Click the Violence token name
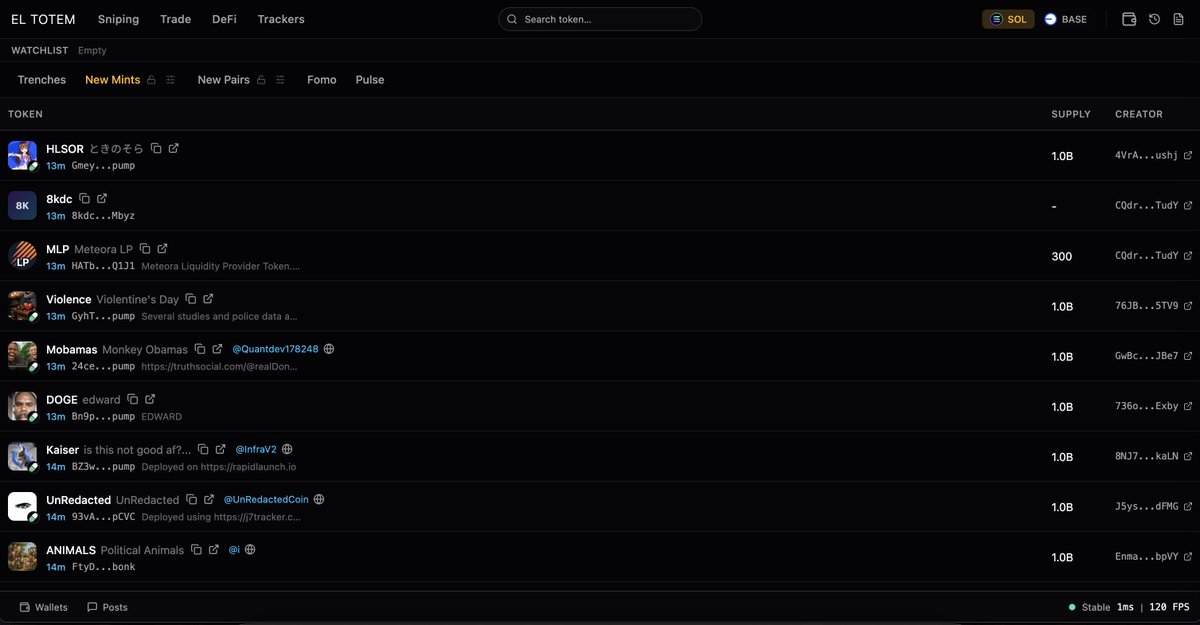 point(68,299)
